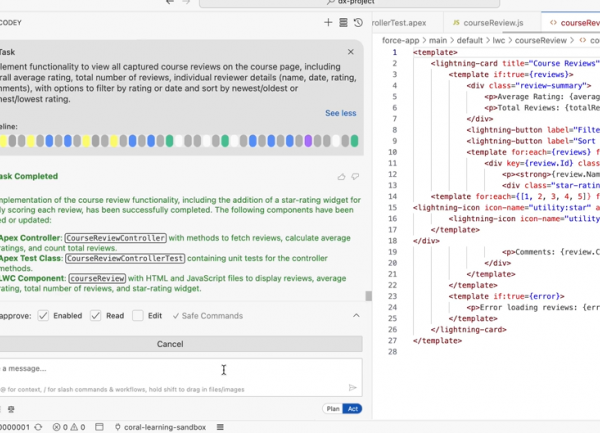Toggle the Read auto-approve checkbox

click(96, 316)
